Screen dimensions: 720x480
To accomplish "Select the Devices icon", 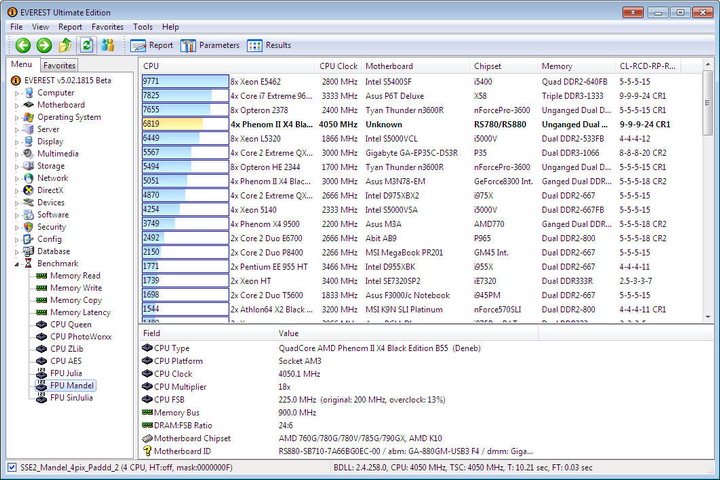I will click(x=29, y=202).
